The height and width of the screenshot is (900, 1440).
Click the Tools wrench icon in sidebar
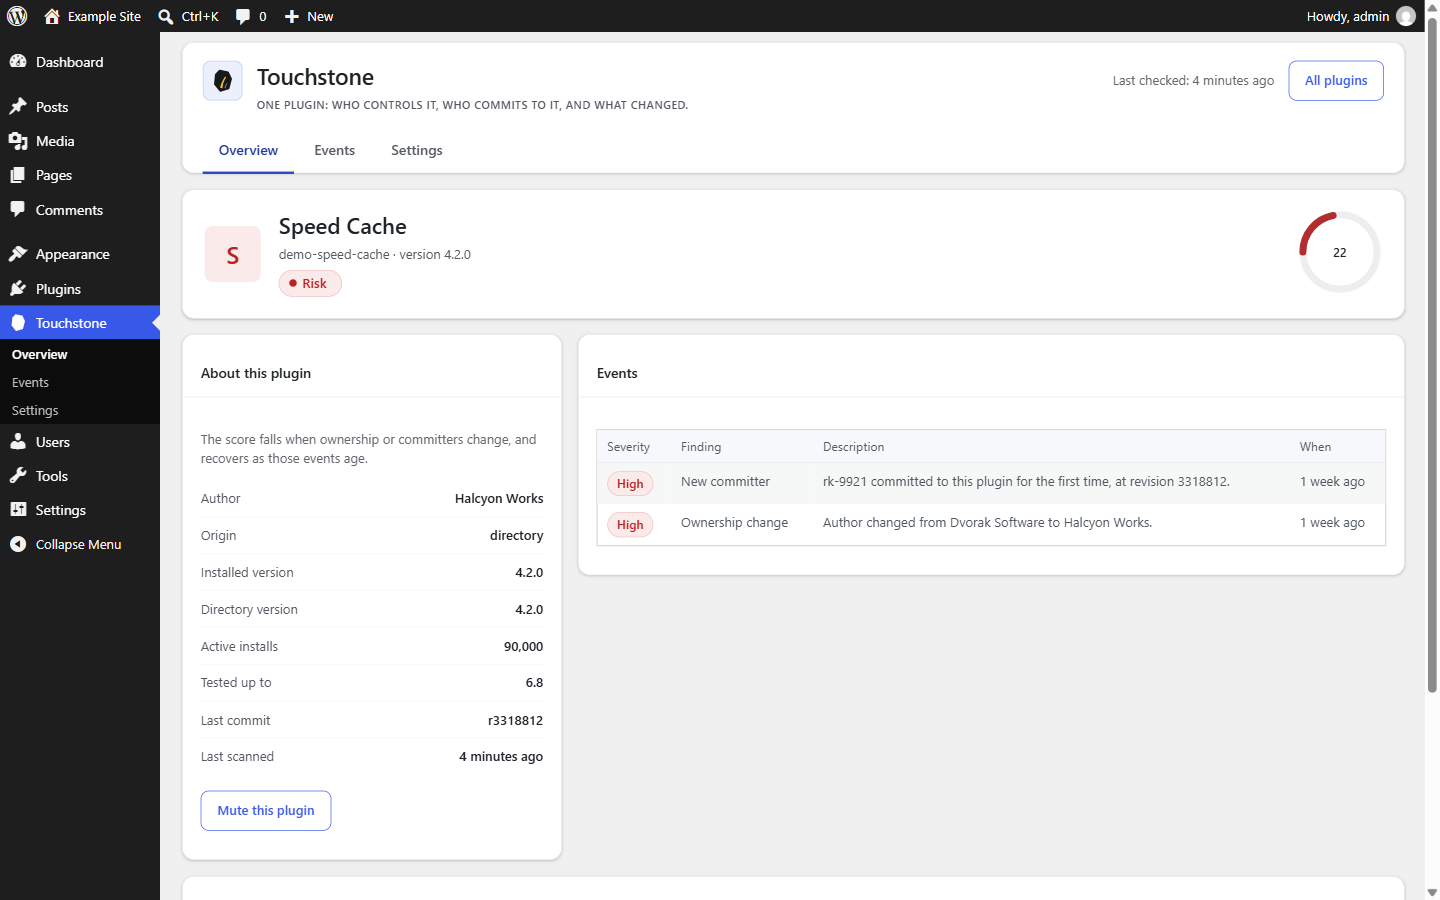coord(18,476)
